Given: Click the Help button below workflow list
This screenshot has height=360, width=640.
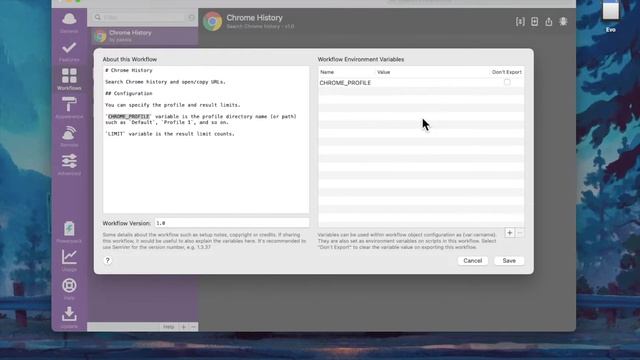Looking at the screenshot, I should [169, 327].
